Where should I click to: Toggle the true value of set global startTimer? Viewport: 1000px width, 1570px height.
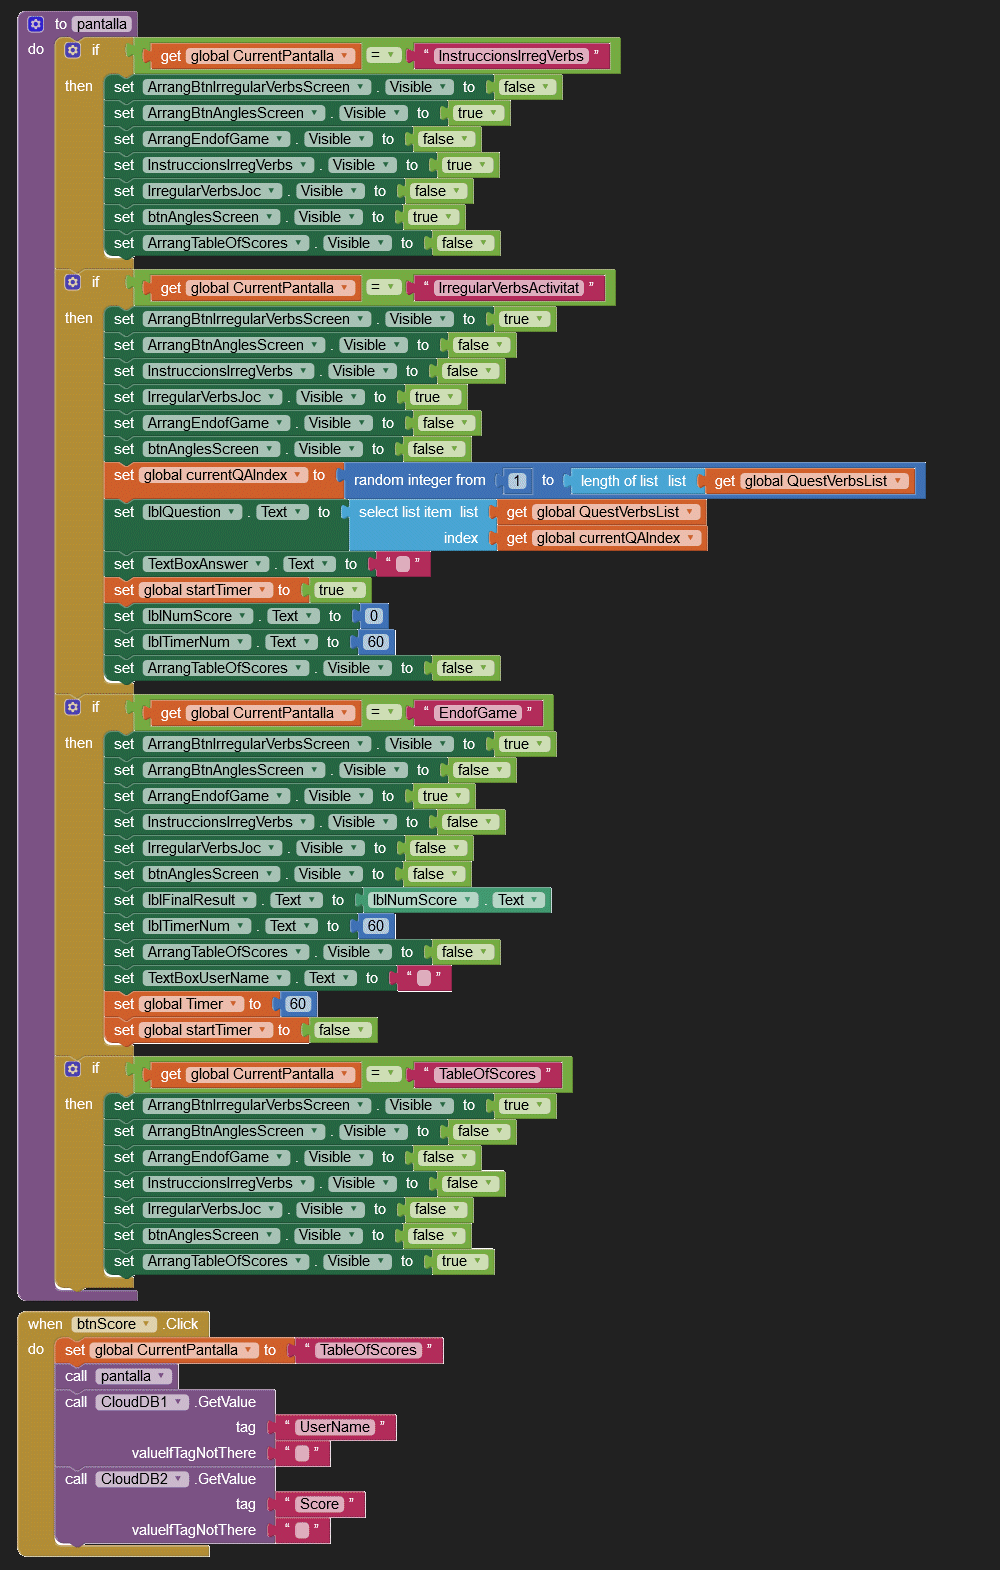(x=338, y=590)
